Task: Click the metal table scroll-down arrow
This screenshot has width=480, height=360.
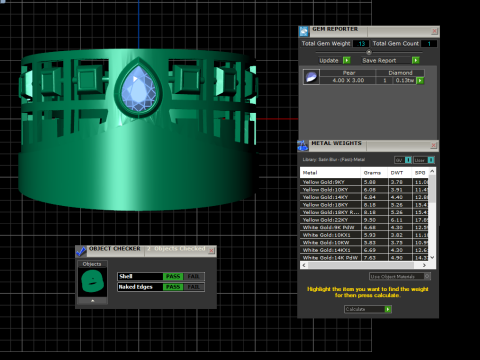Action: pyautogui.click(x=432, y=257)
